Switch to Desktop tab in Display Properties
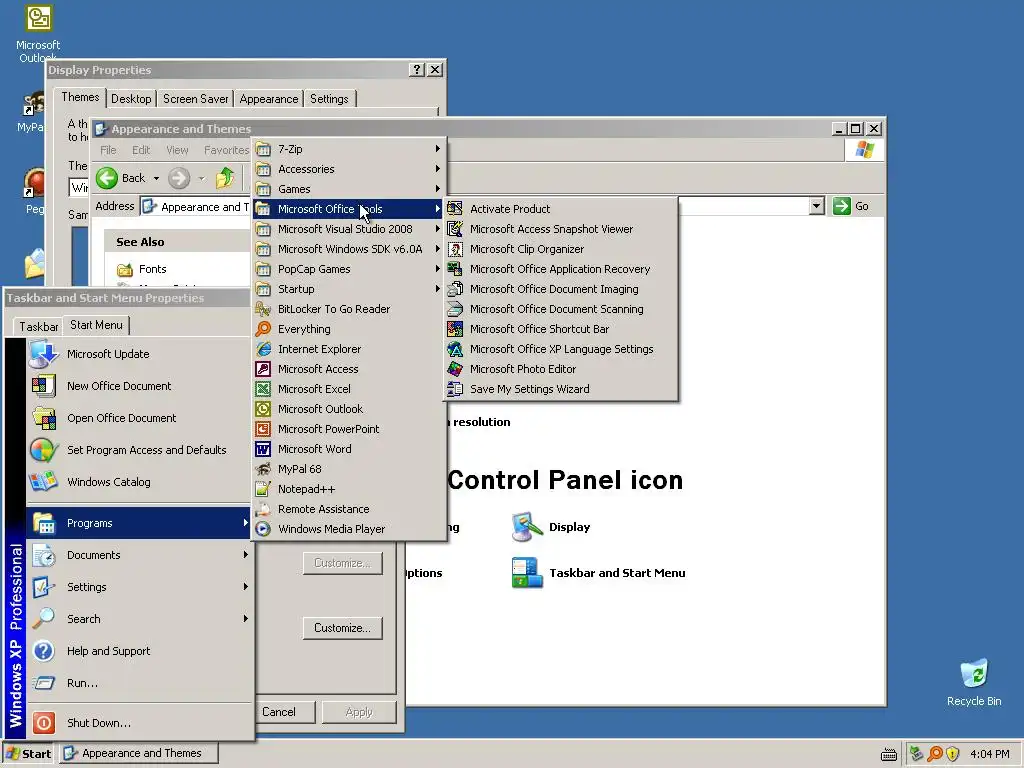1024x768 pixels. [131, 99]
